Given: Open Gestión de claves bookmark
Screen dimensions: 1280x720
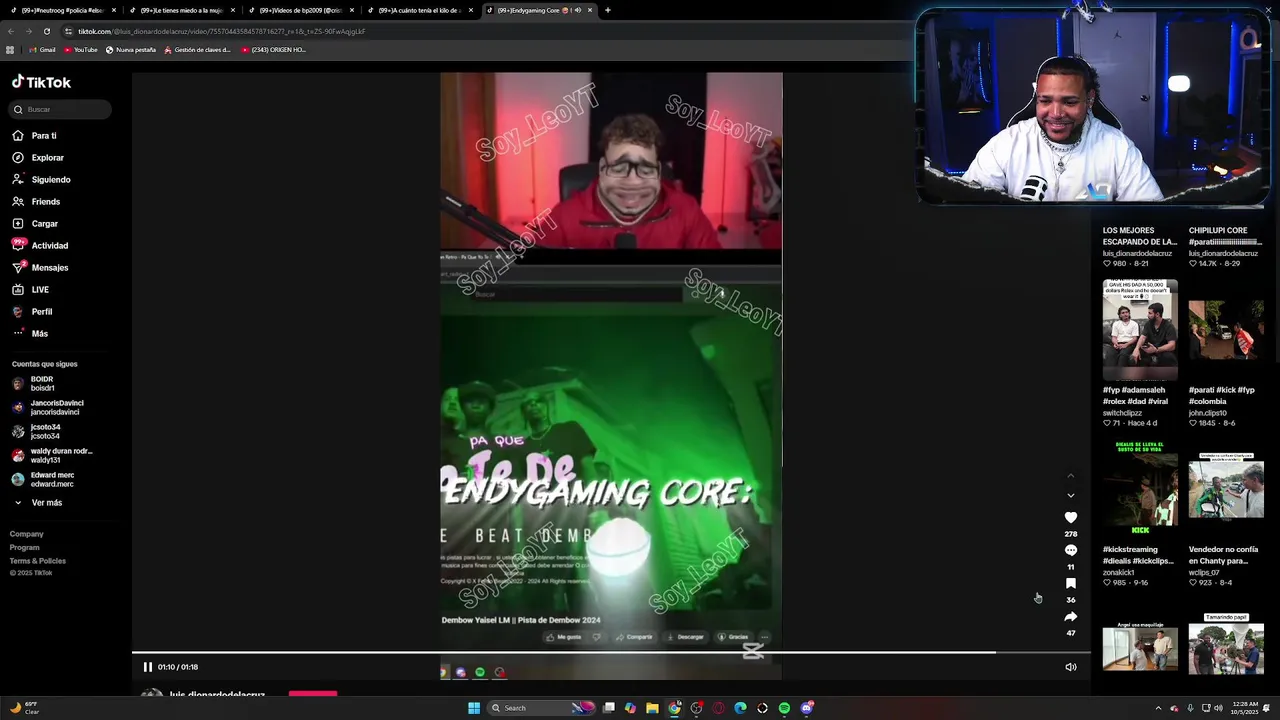Looking at the screenshot, I should (197, 50).
